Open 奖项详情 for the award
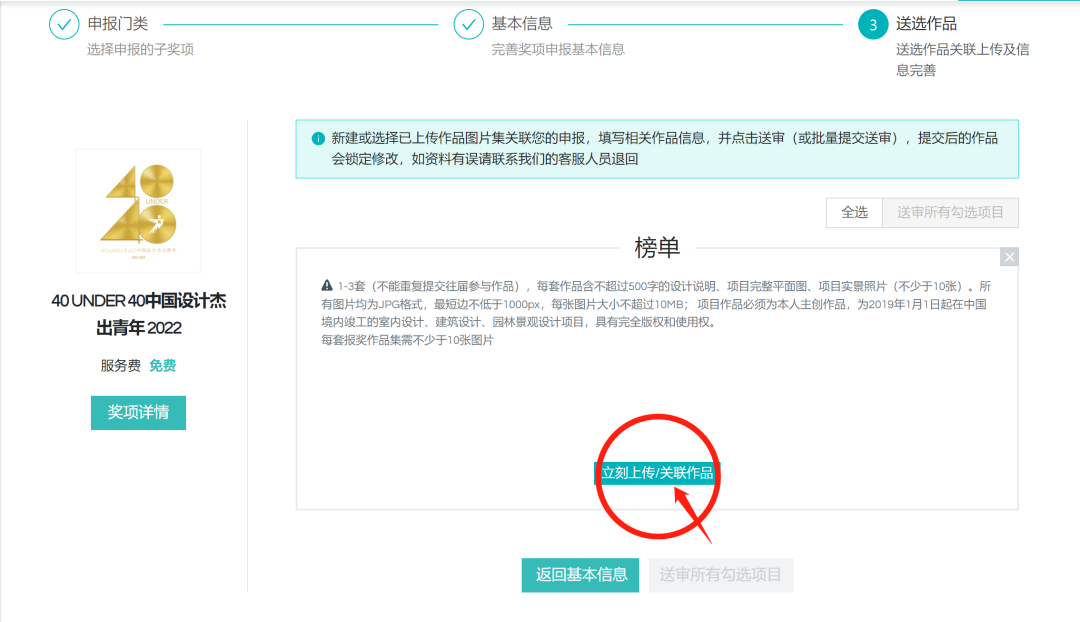Screen dimensions: 1080x622 tap(138, 412)
